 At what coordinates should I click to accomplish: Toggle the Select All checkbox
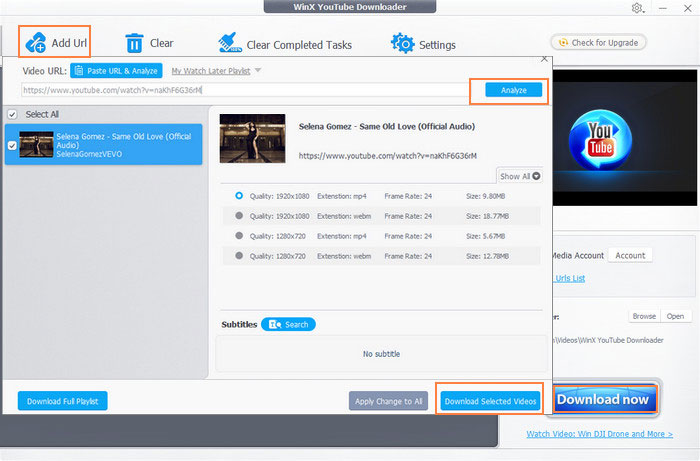pyautogui.click(x=12, y=115)
